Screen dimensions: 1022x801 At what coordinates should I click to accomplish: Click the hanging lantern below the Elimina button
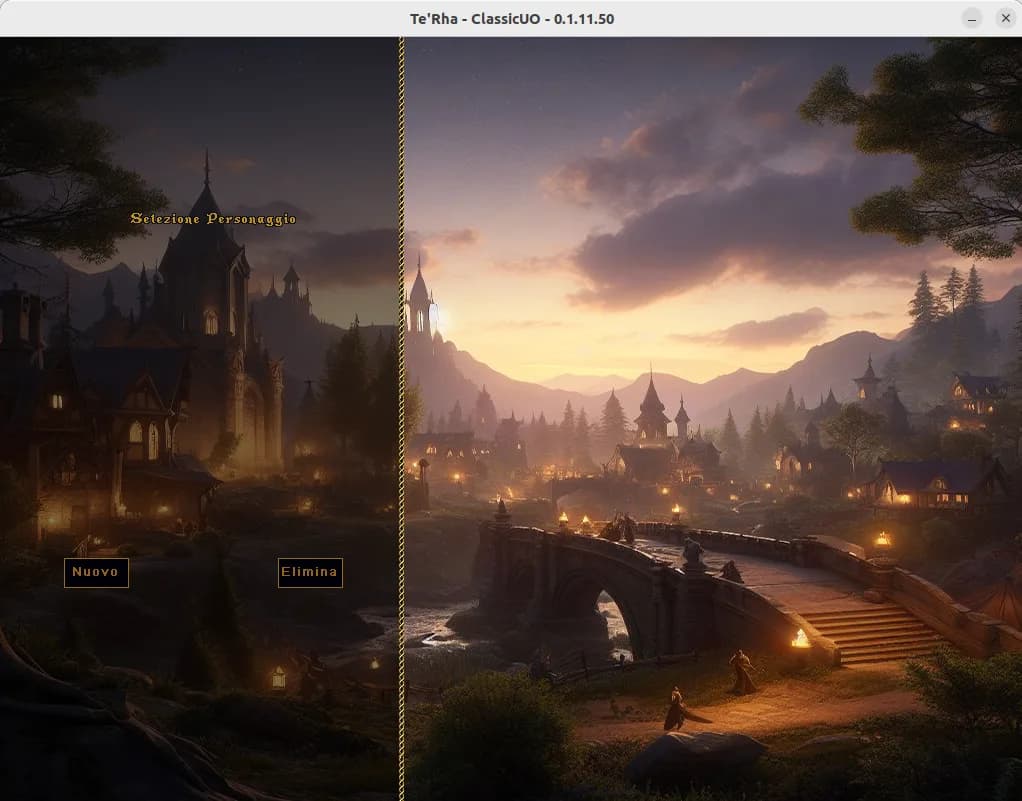coord(278,678)
